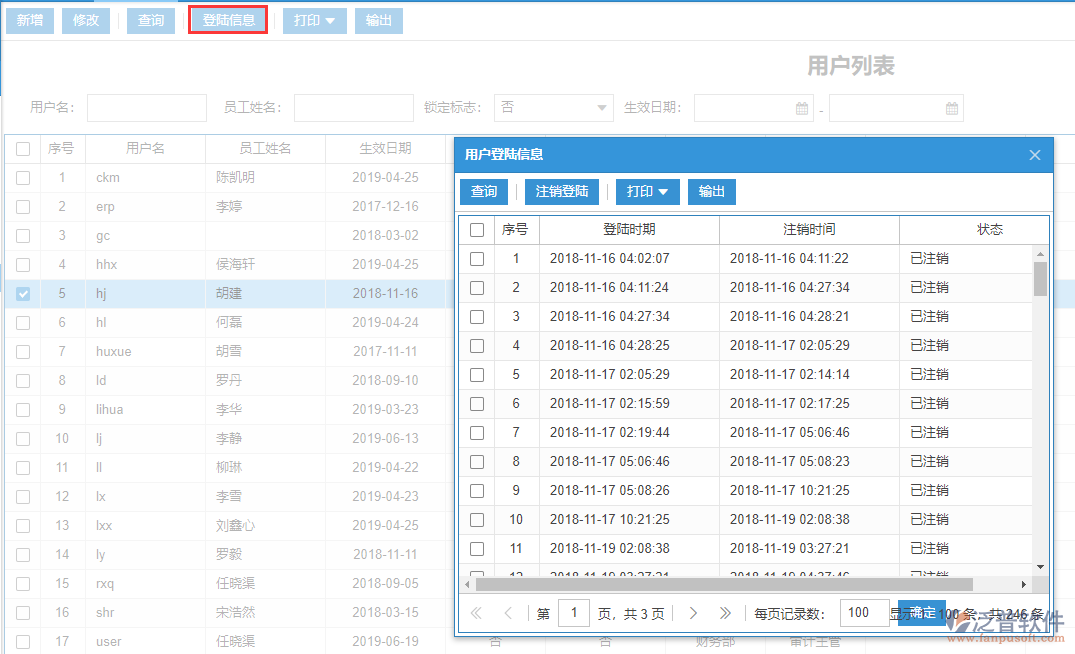This screenshot has width=1075, height=654.
Task: Select the highlighted 登陆信息 toolbar item
Action: 227,20
